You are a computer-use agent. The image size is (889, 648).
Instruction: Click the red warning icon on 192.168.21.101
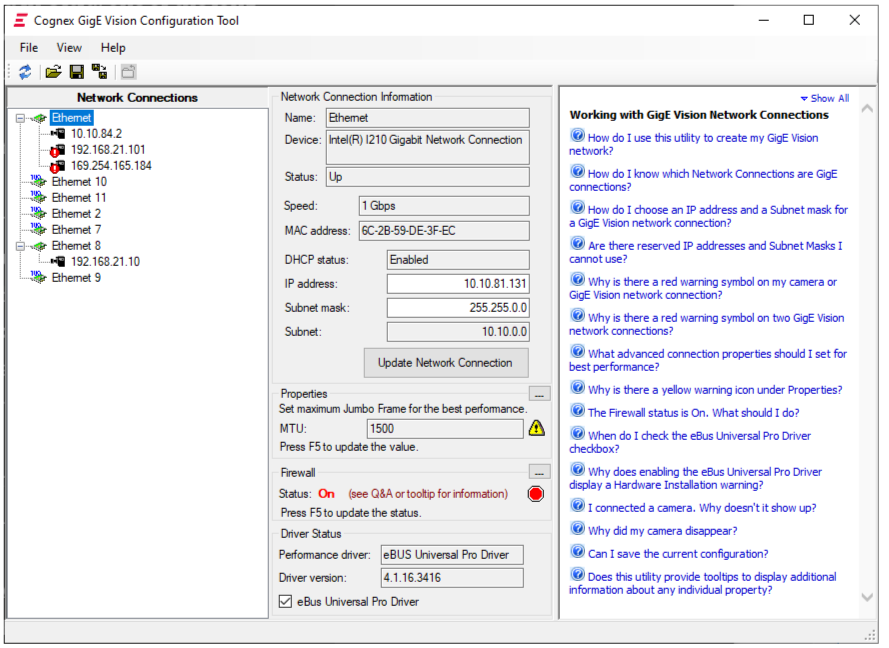pos(55,151)
